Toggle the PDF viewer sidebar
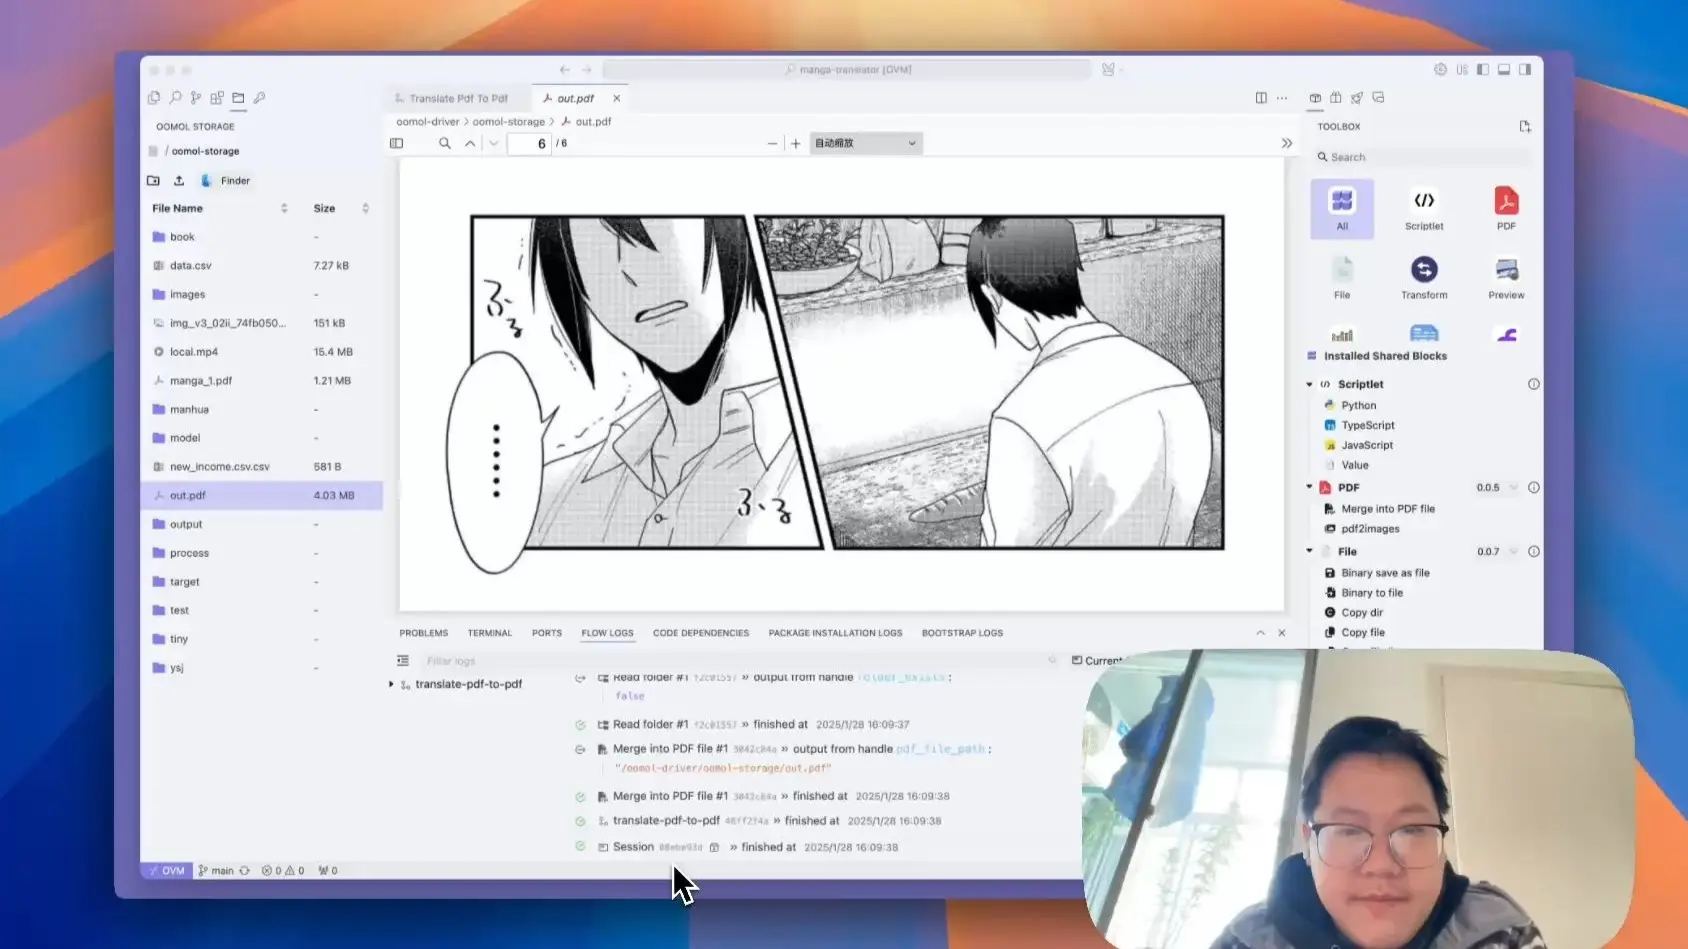 click(x=397, y=143)
